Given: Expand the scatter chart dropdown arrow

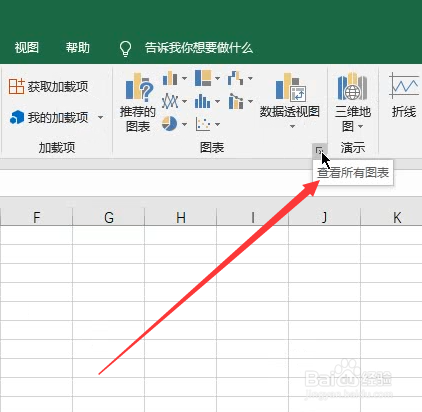Looking at the screenshot, I should 217,124.
